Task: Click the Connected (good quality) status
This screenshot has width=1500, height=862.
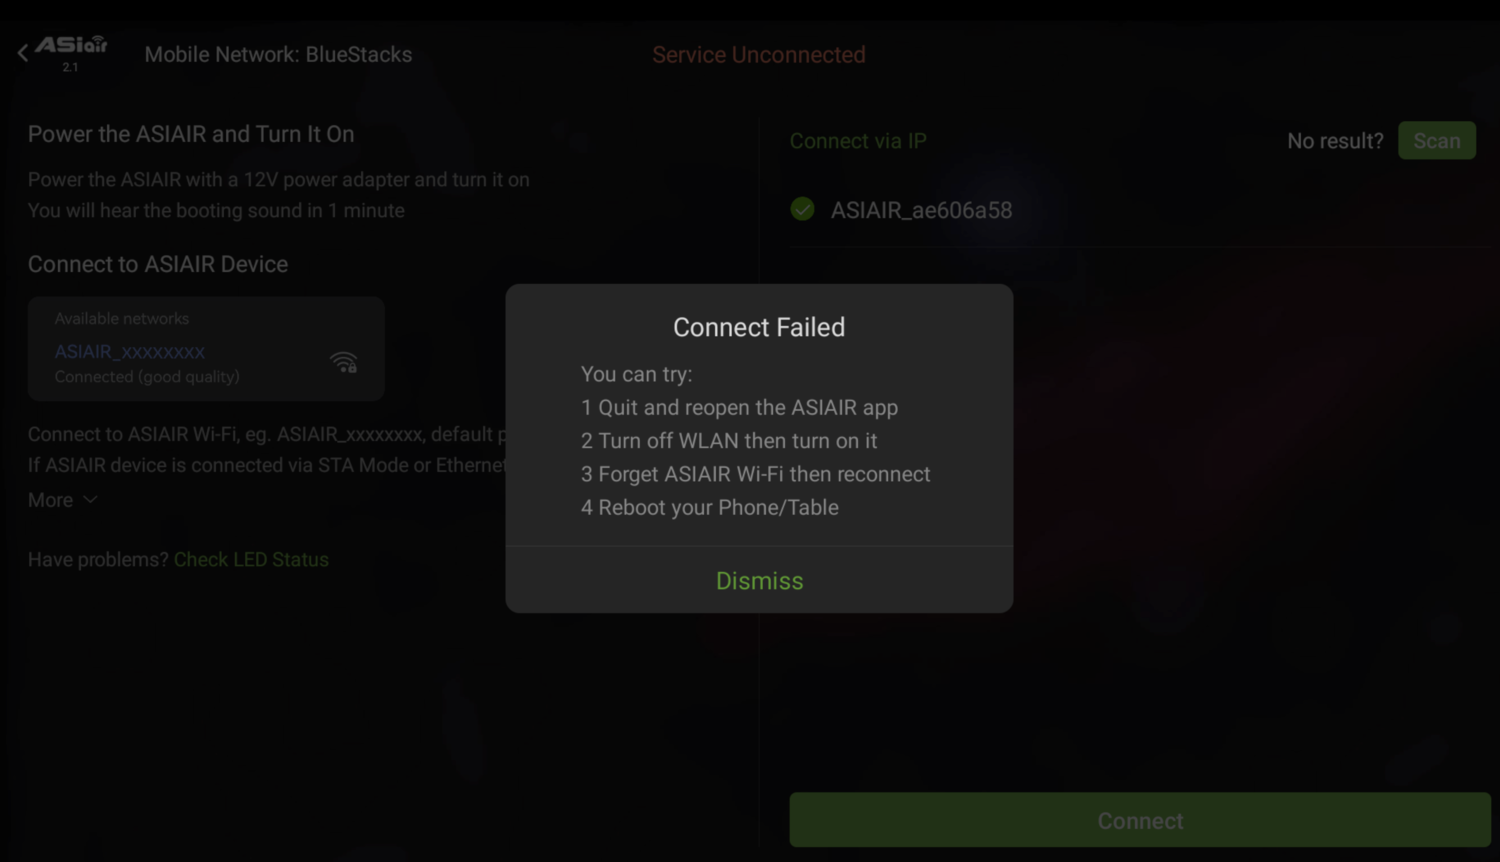Action: [147, 377]
